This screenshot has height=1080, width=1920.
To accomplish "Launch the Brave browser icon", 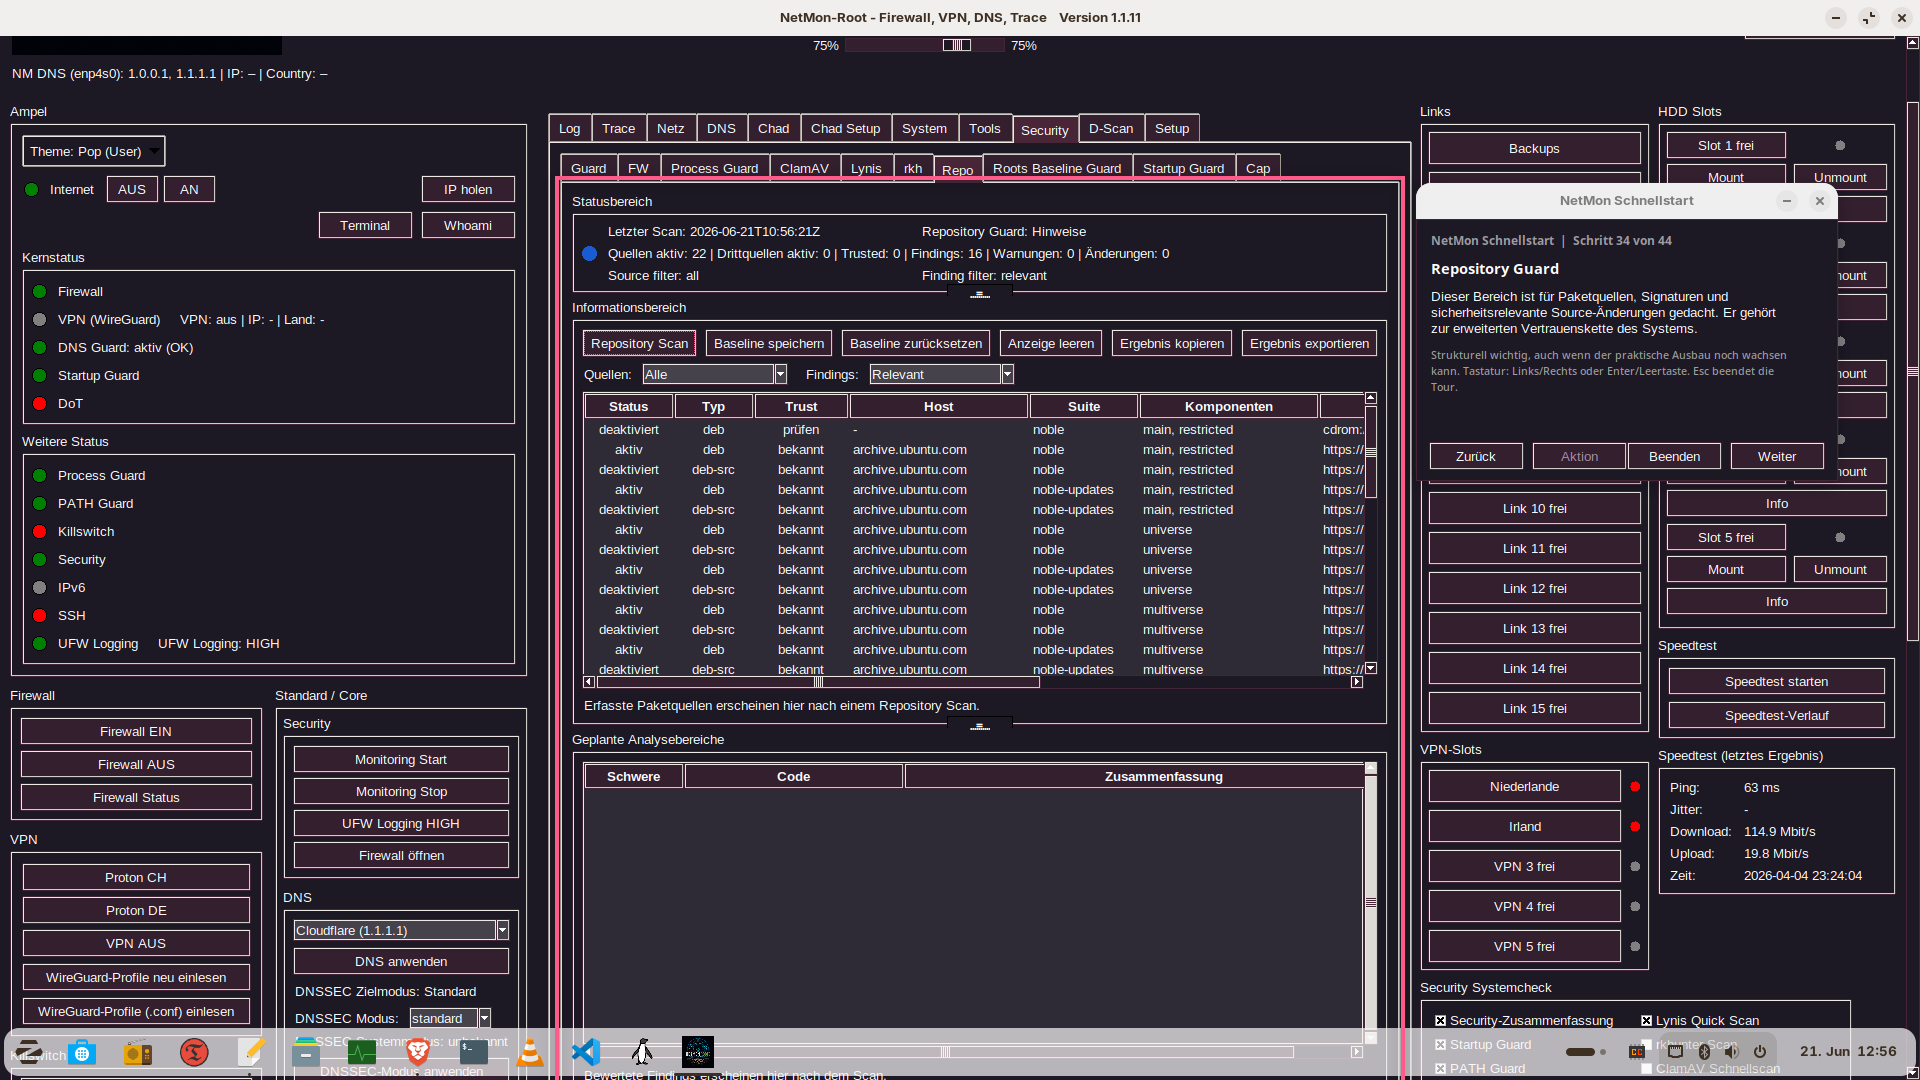I will [418, 1052].
